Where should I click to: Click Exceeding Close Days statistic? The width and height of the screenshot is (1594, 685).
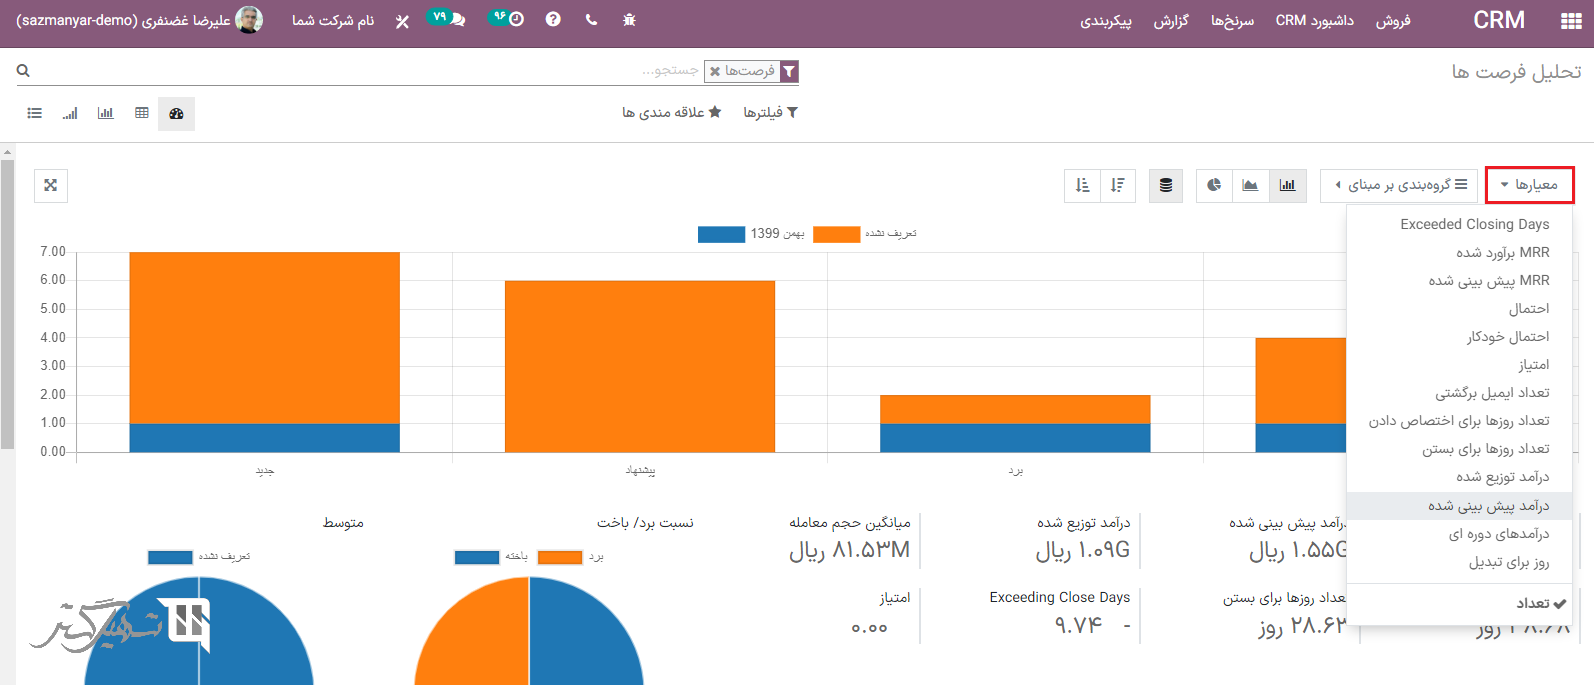coord(1060,613)
